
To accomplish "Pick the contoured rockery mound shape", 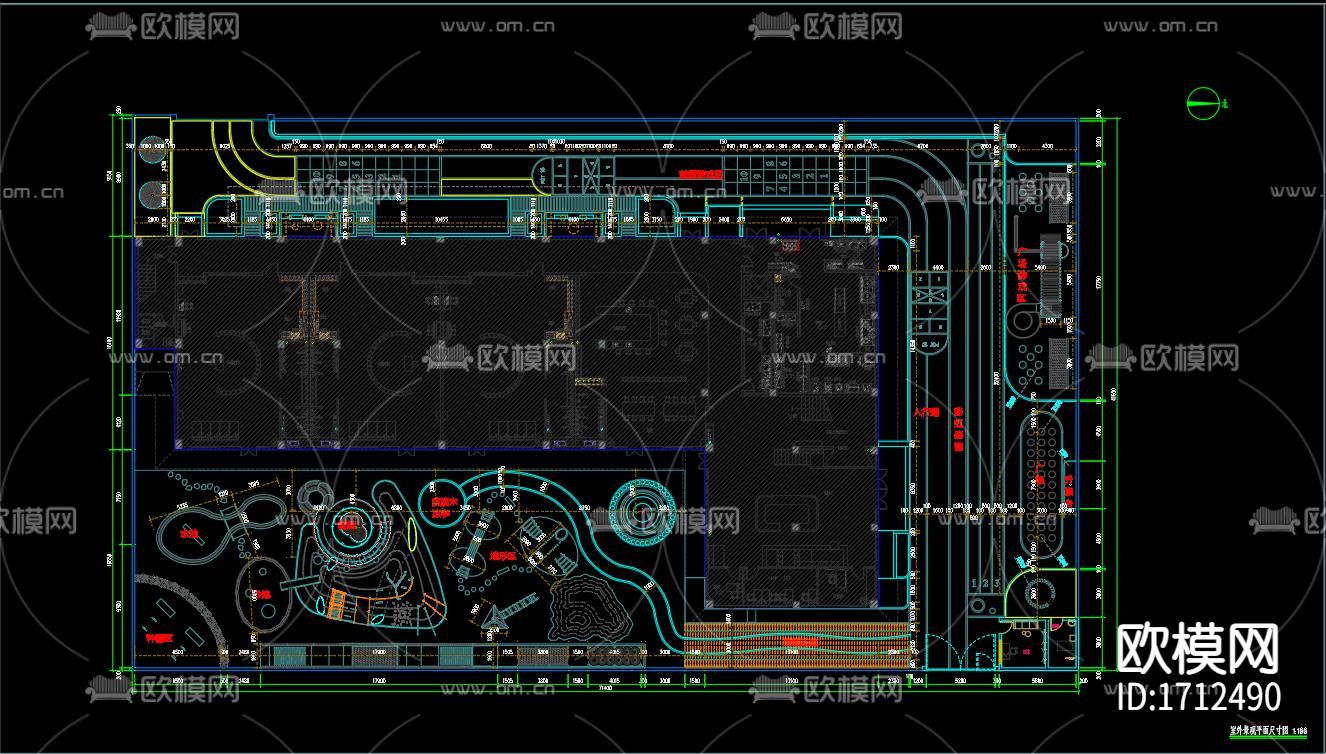I will 588,607.
